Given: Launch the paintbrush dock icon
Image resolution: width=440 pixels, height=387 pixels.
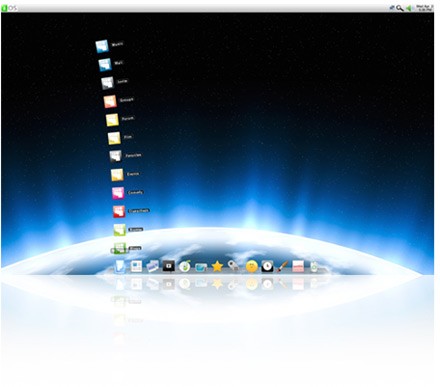Looking at the screenshot, I should tap(283, 266).
